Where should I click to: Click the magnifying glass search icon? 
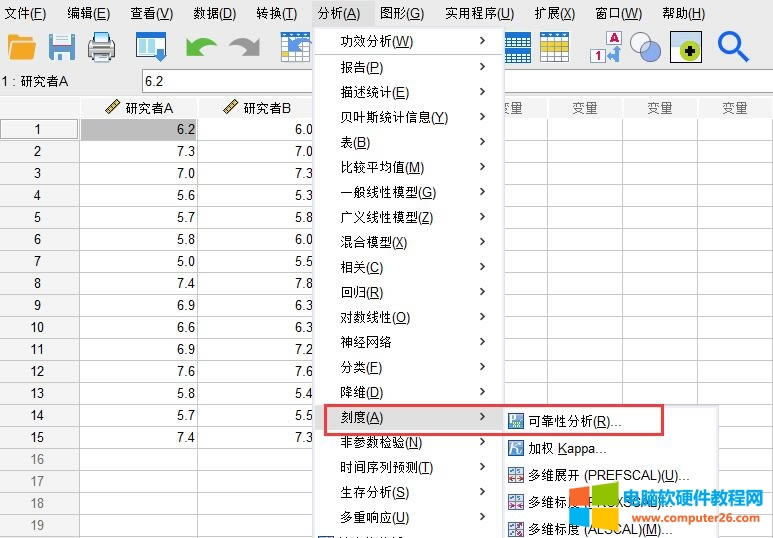pos(733,47)
